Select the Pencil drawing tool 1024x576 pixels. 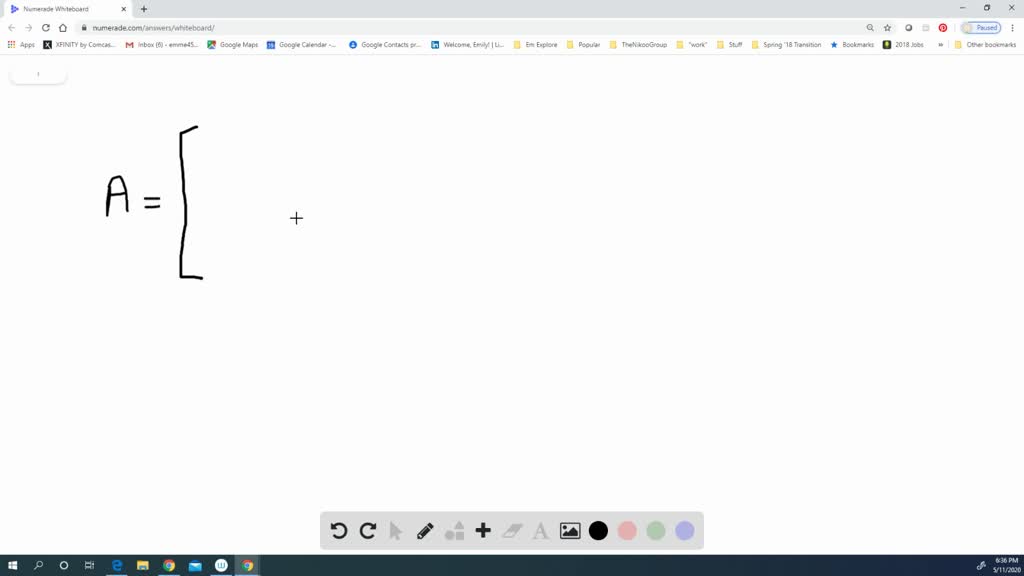(424, 531)
